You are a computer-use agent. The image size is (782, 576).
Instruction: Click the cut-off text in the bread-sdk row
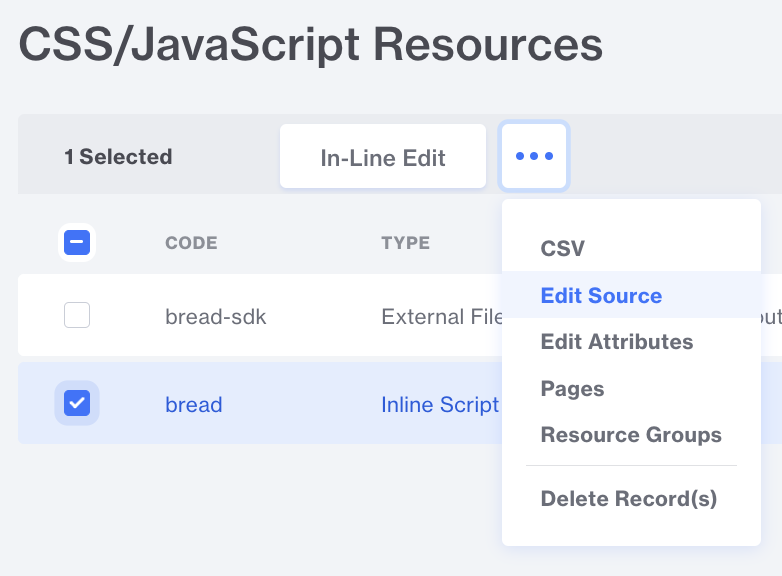[x=771, y=318]
